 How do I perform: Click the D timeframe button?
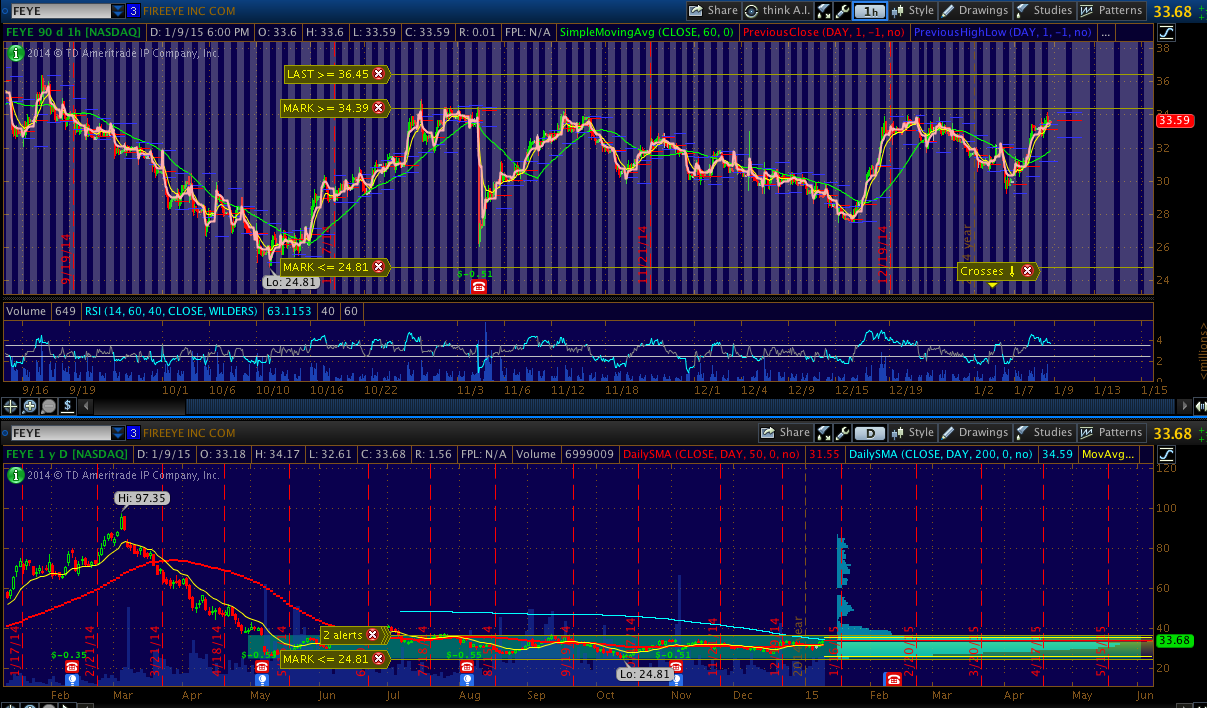[871, 433]
